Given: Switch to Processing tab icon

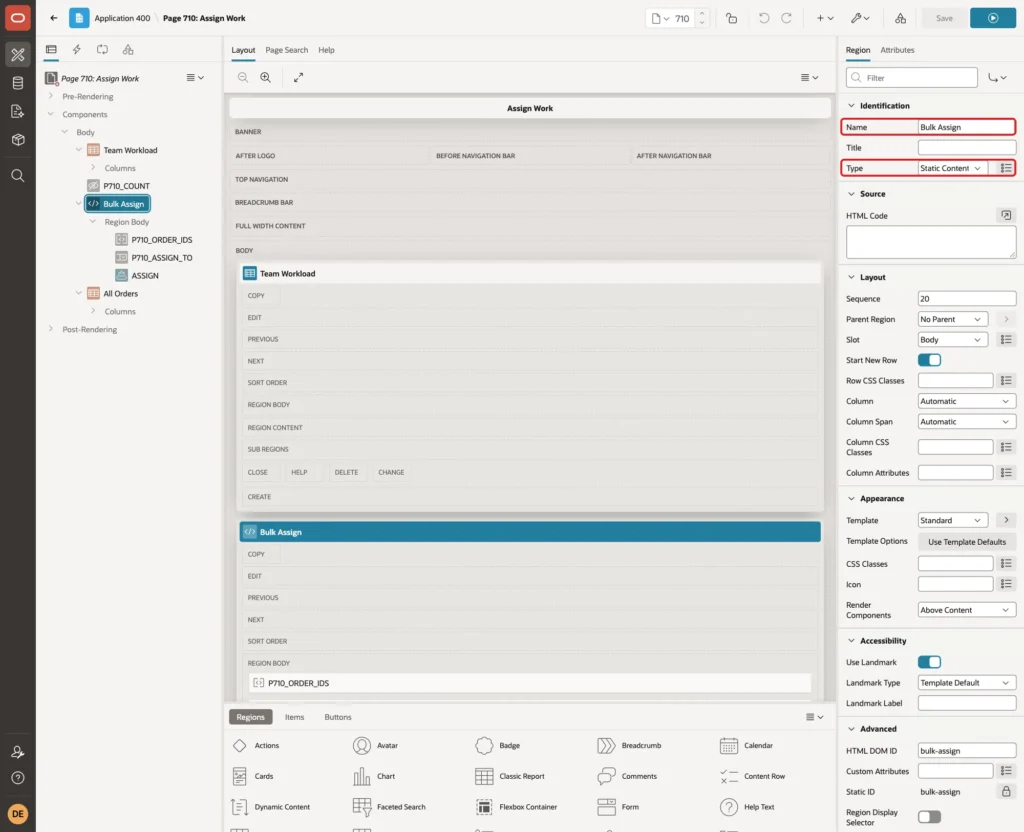Looking at the screenshot, I should pyautogui.click(x=103, y=50).
